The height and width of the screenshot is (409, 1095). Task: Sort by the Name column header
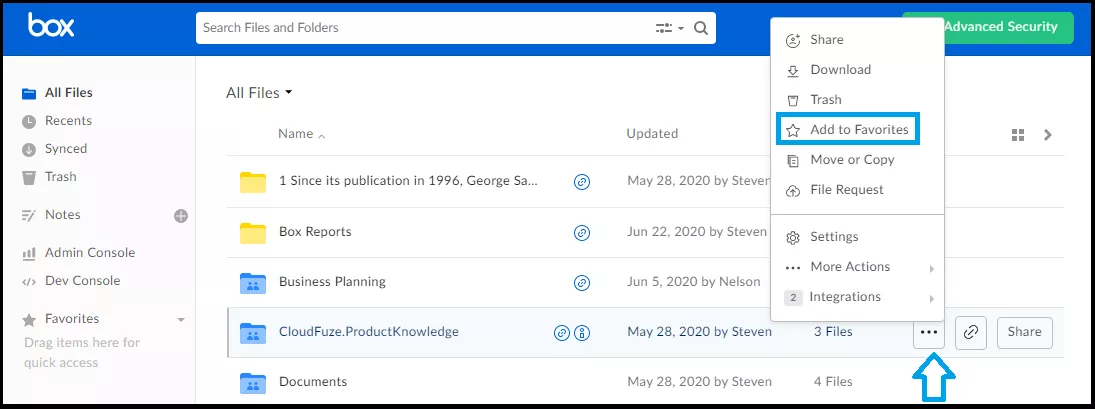click(x=295, y=134)
